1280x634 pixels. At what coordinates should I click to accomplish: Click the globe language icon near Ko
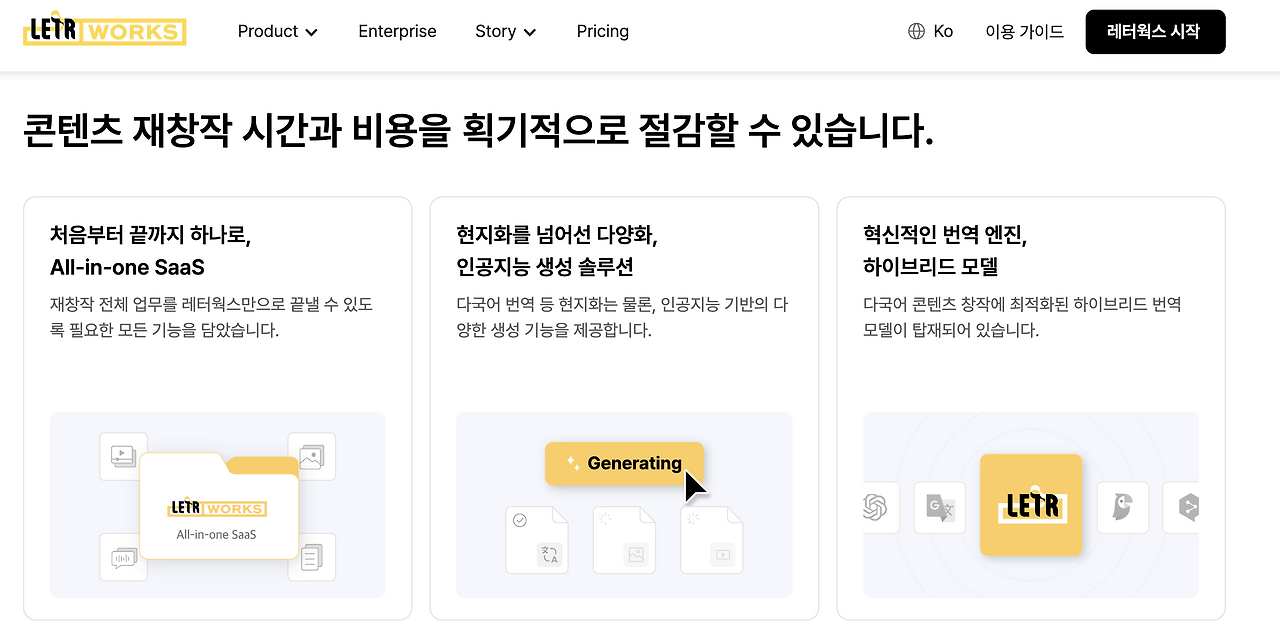pyautogui.click(x=914, y=31)
